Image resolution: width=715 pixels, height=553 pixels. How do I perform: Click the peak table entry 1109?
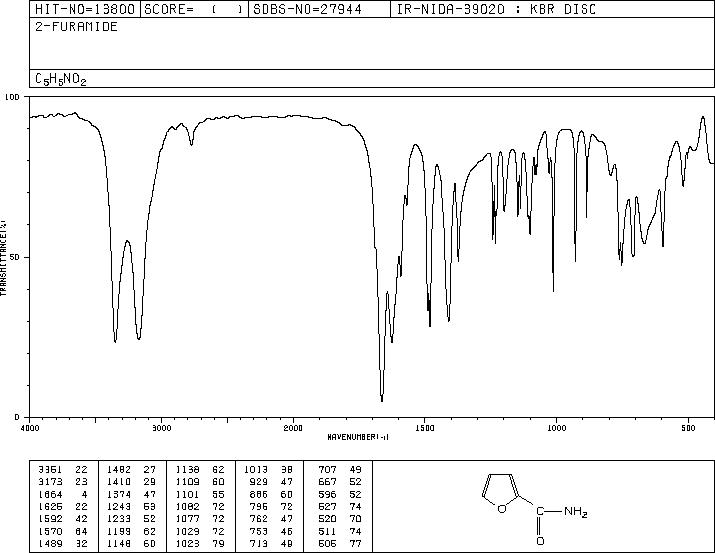[x=187, y=482]
